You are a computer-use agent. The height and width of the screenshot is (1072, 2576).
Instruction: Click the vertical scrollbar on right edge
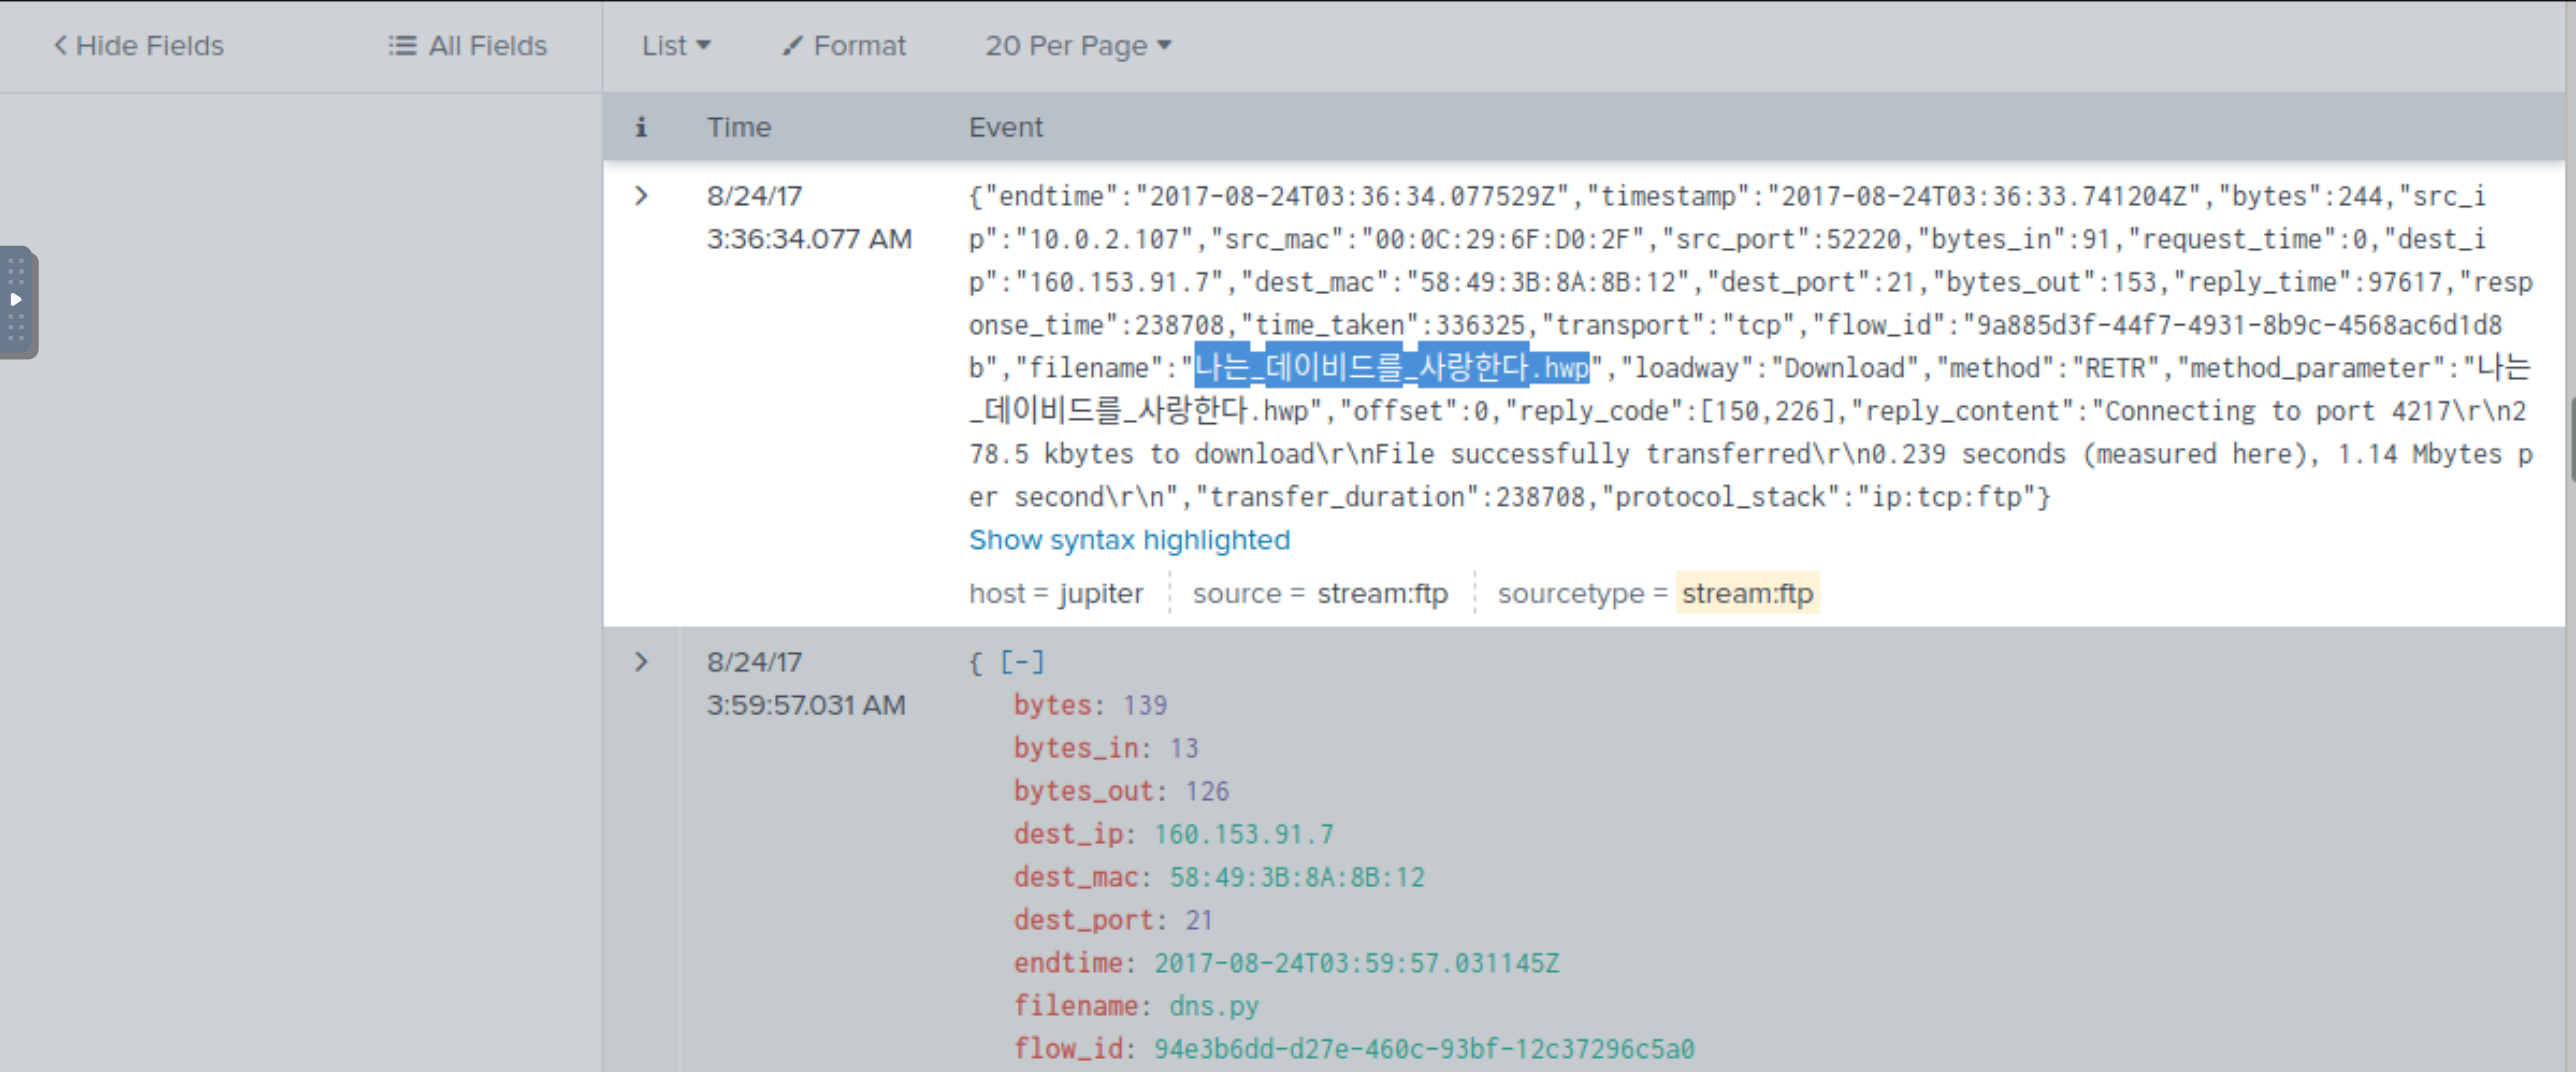pyautogui.click(x=2570, y=440)
